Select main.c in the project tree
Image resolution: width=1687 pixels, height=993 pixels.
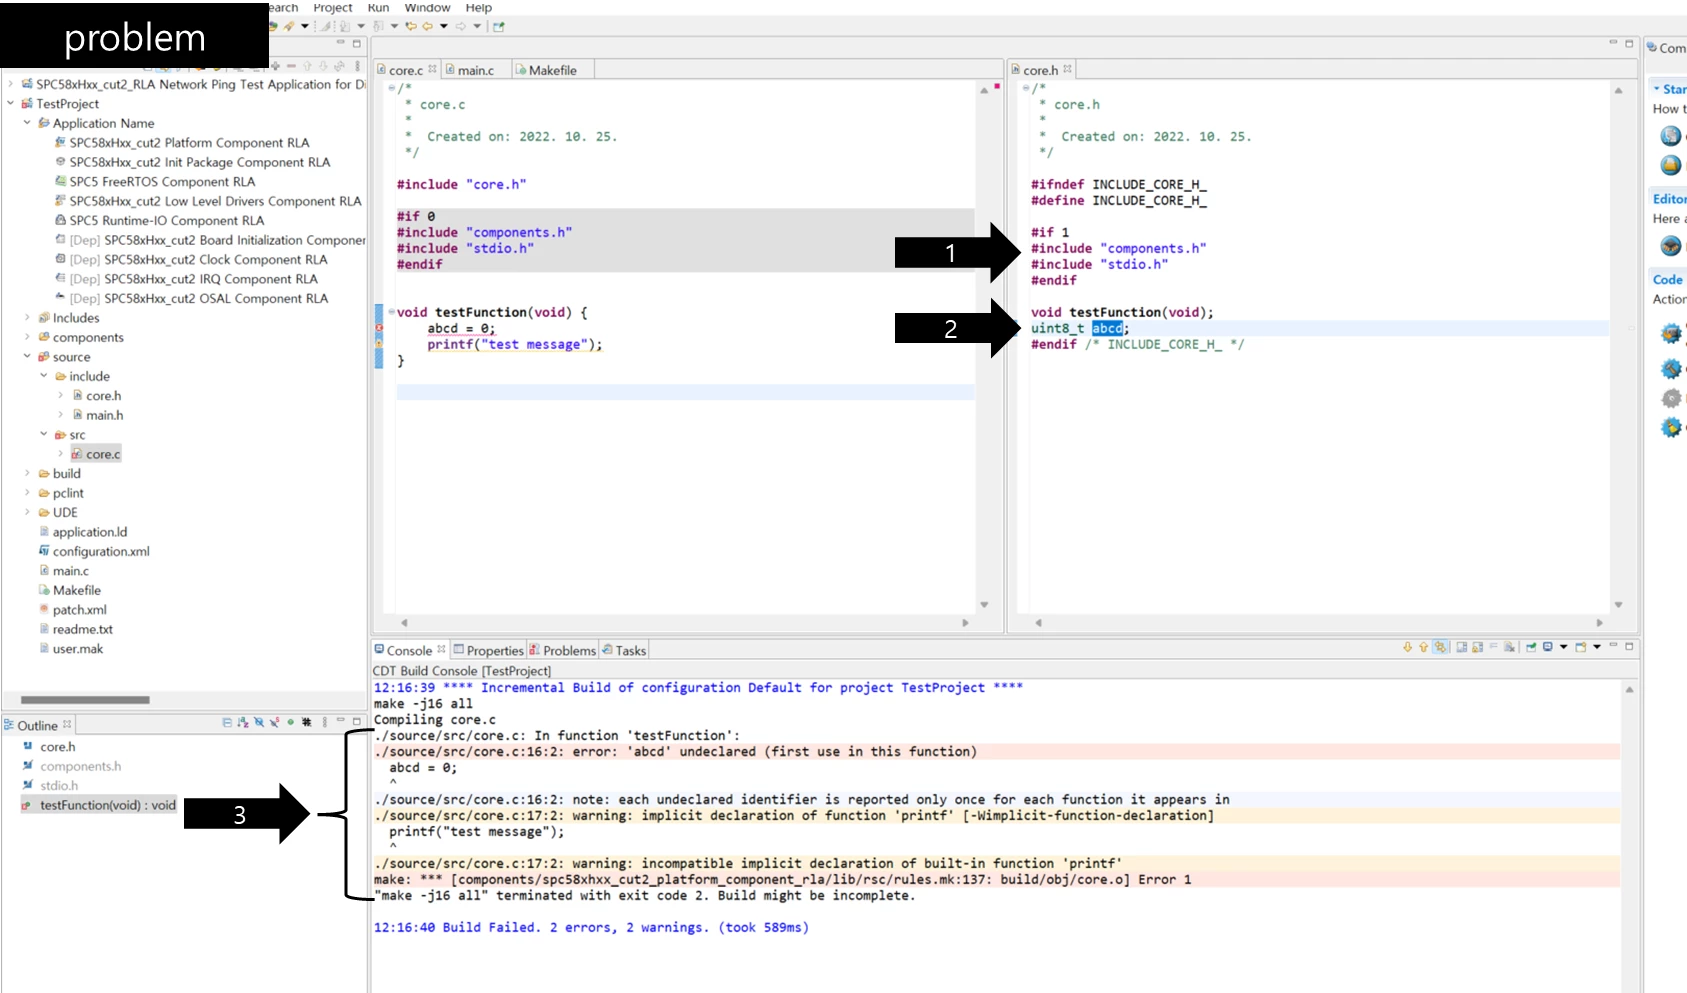[x=70, y=571]
